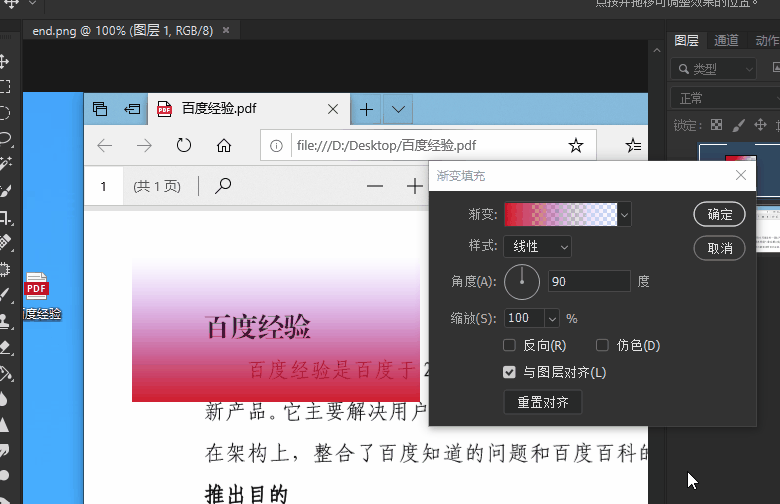Open the browser tab list chevron
The image size is (780, 504).
(x=398, y=109)
